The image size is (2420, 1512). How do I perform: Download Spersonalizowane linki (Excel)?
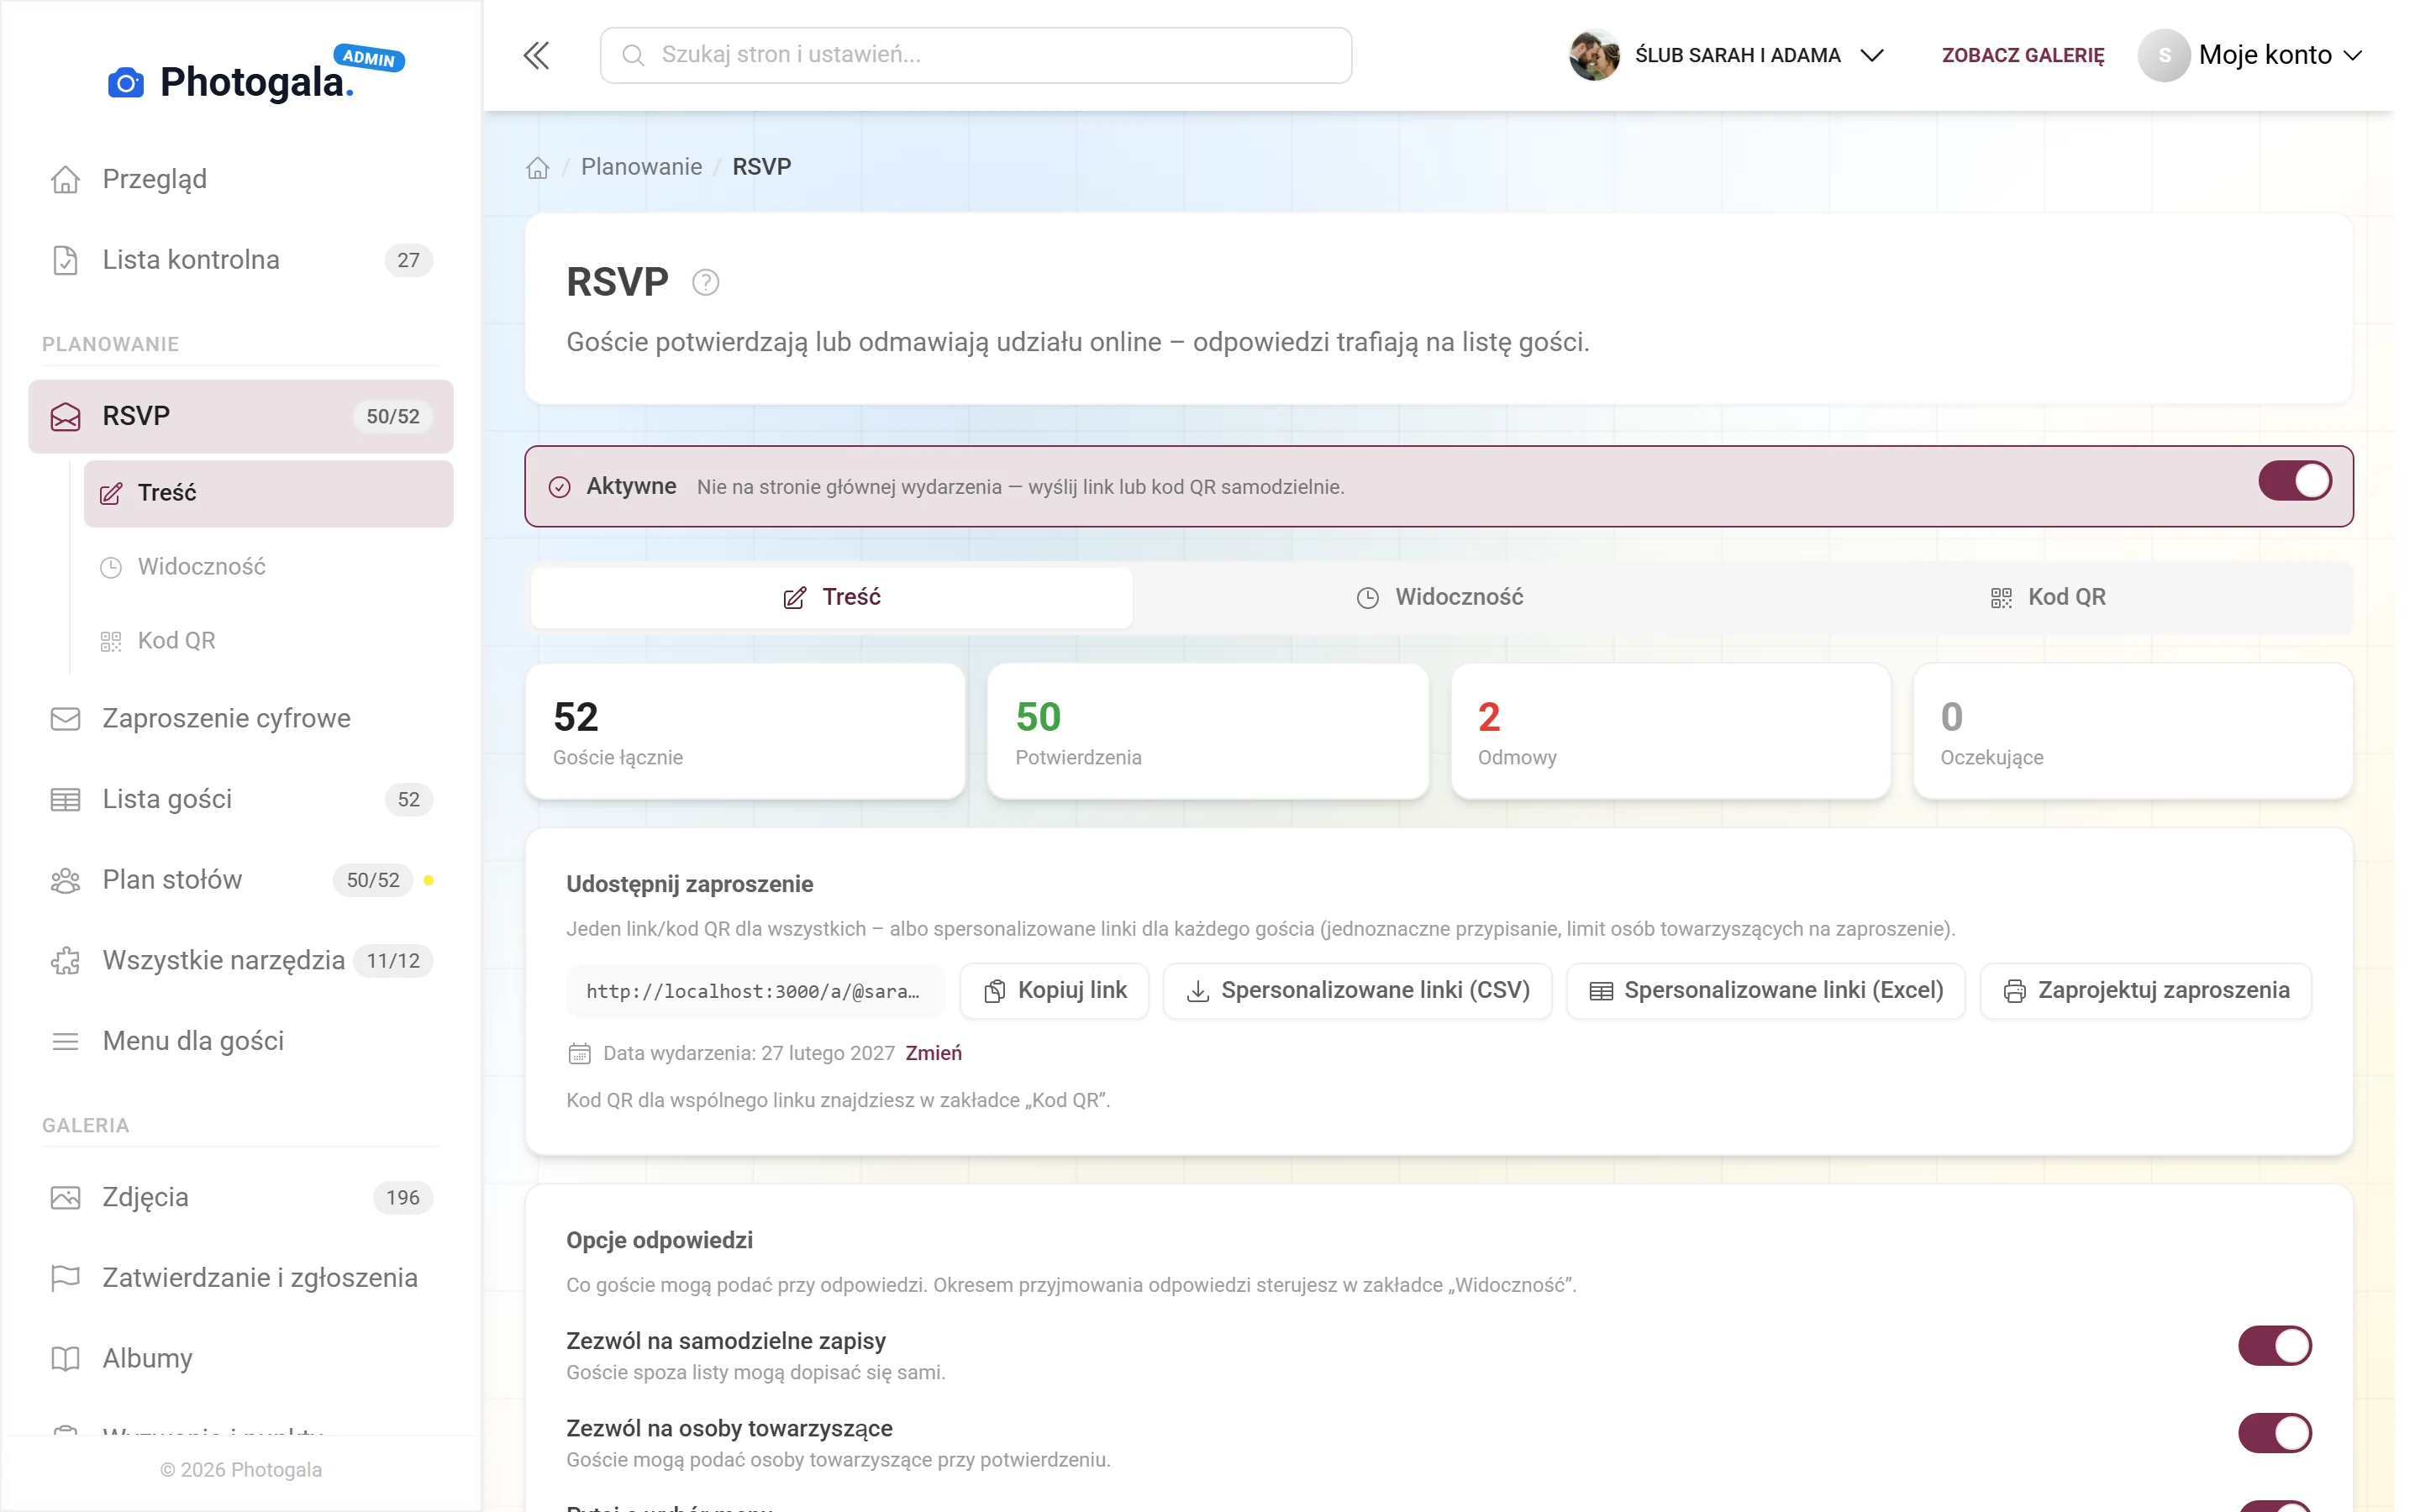(1765, 991)
